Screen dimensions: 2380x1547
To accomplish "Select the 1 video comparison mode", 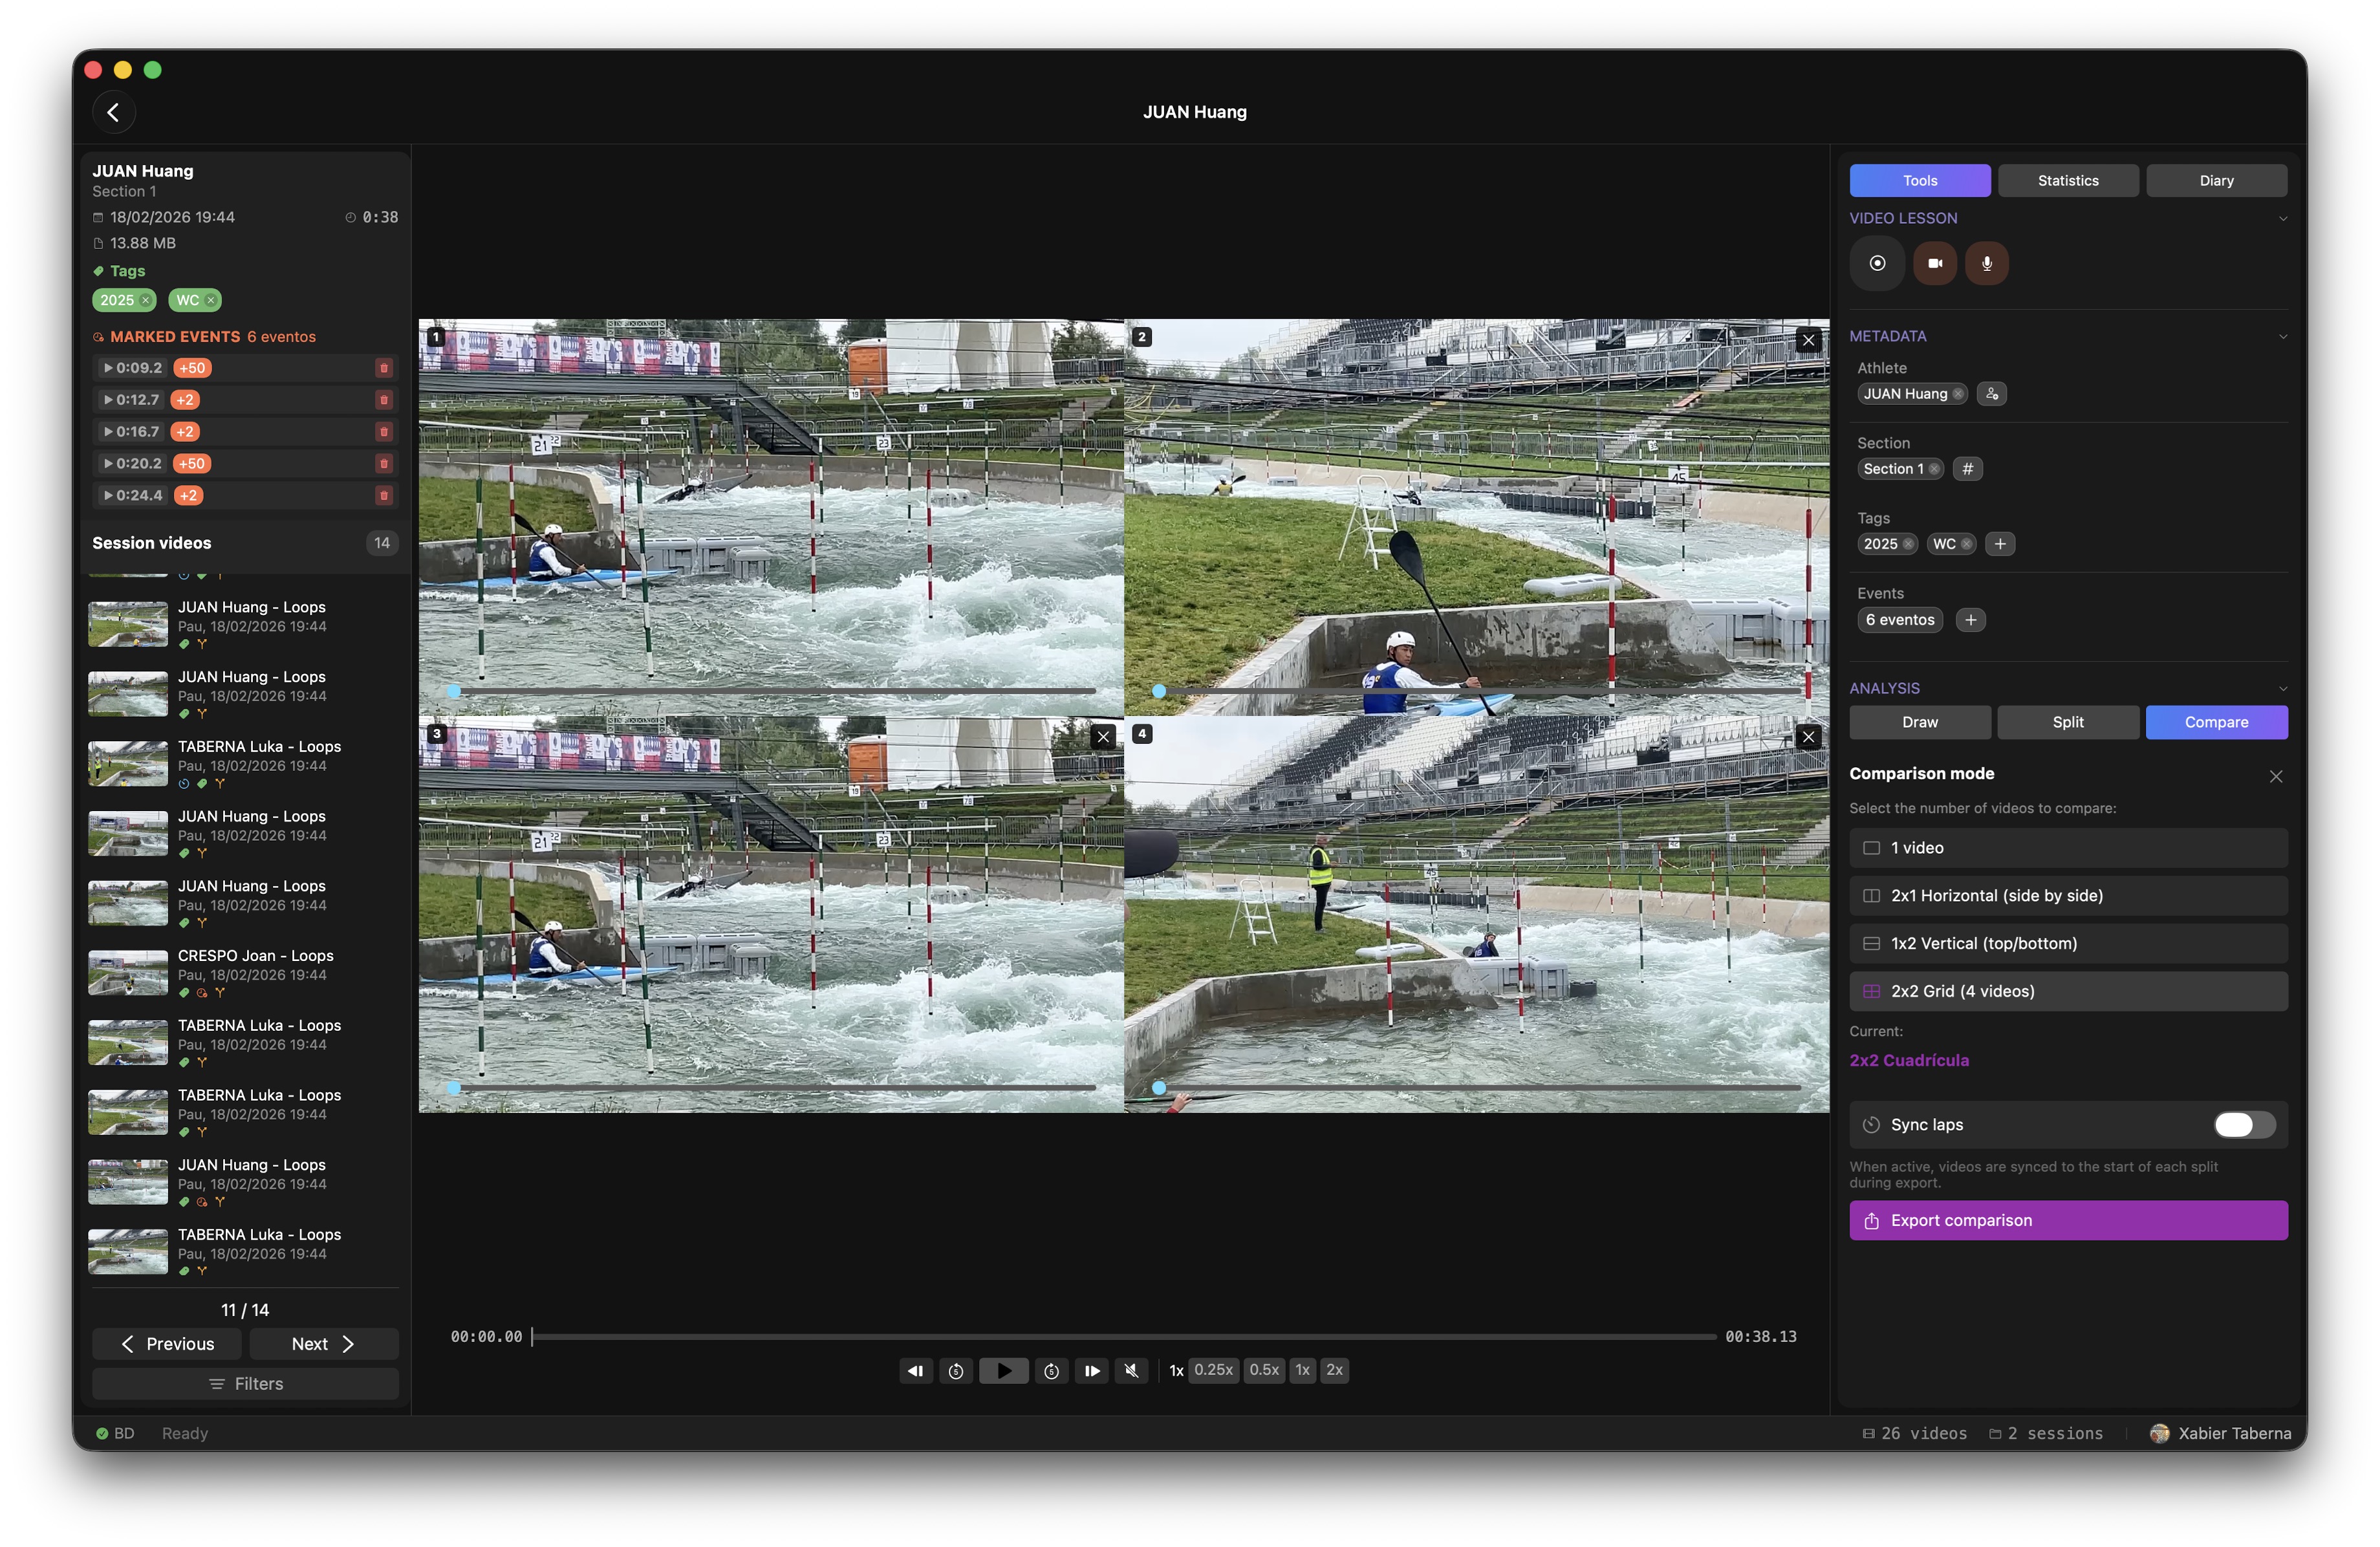I will coord(2067,847).
